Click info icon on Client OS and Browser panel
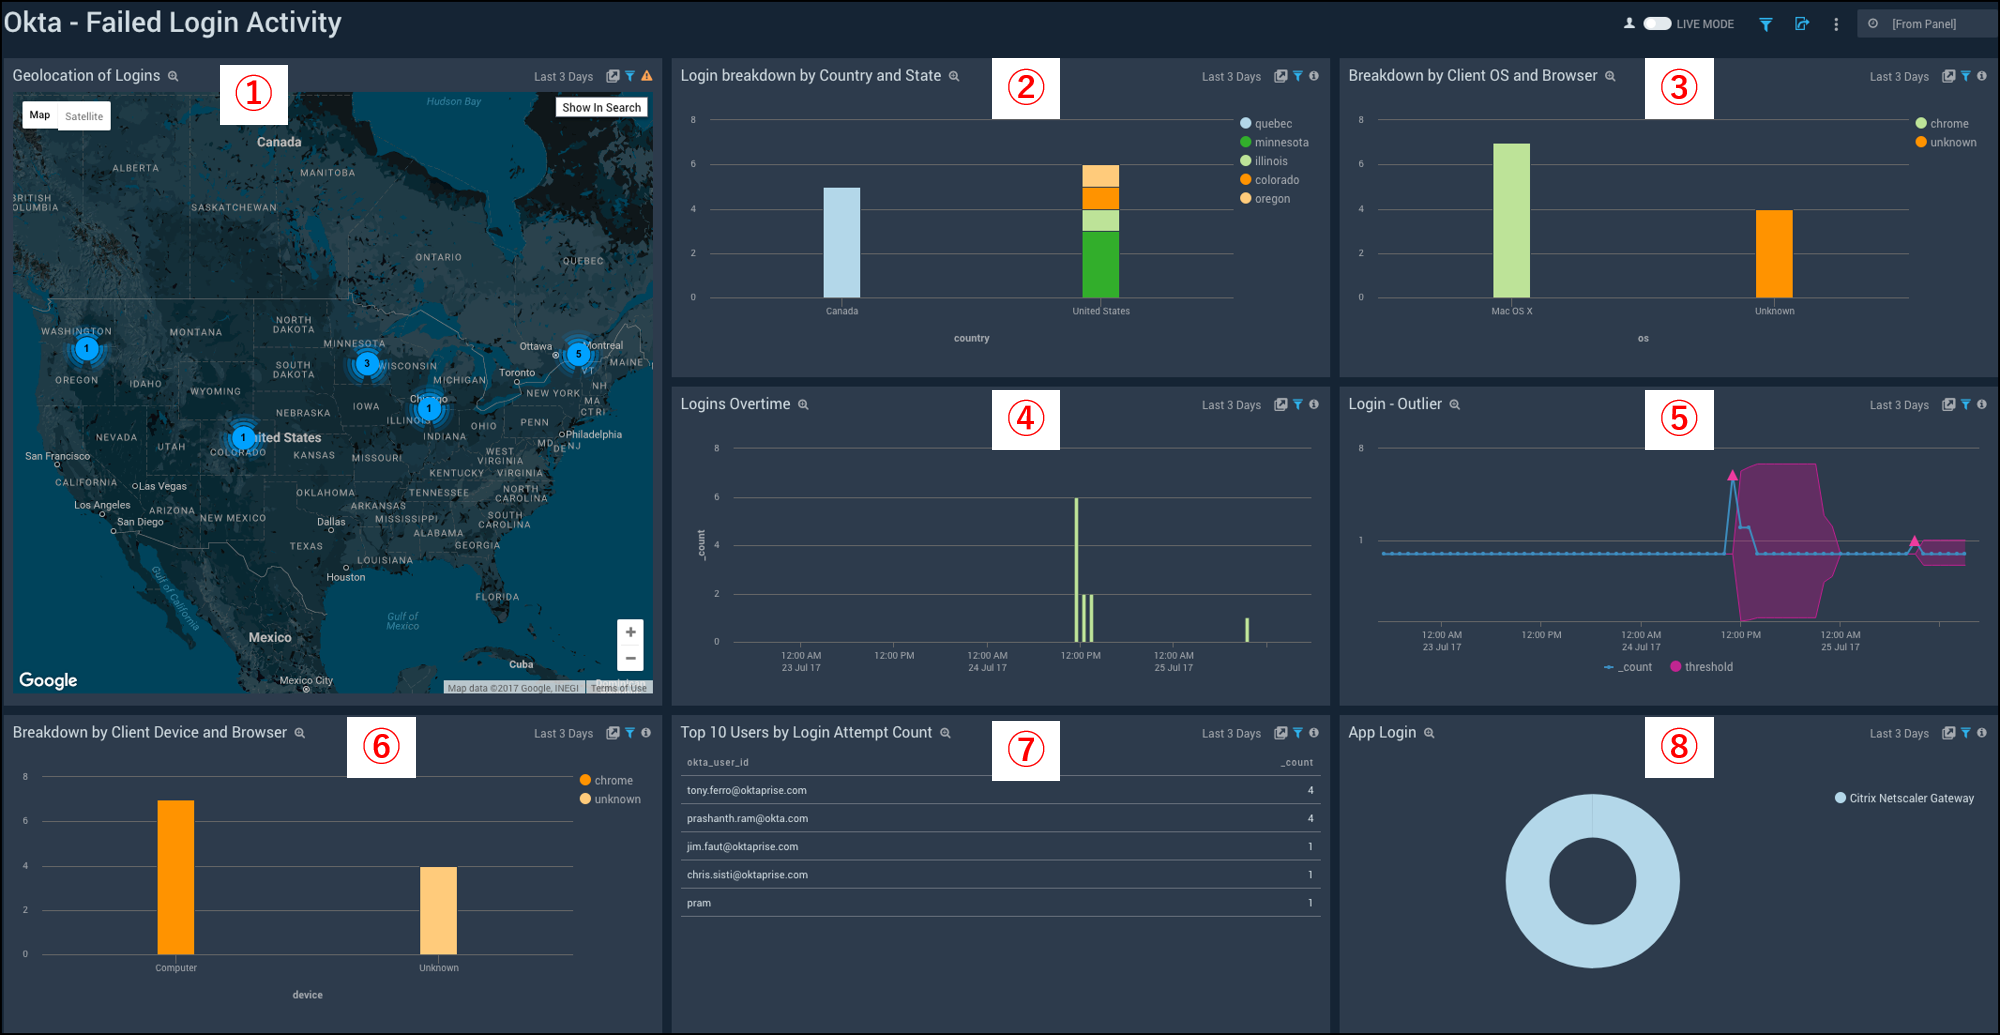Image resolution: width=2000 pixels, height=1035 pixels. pos(1982,76)
